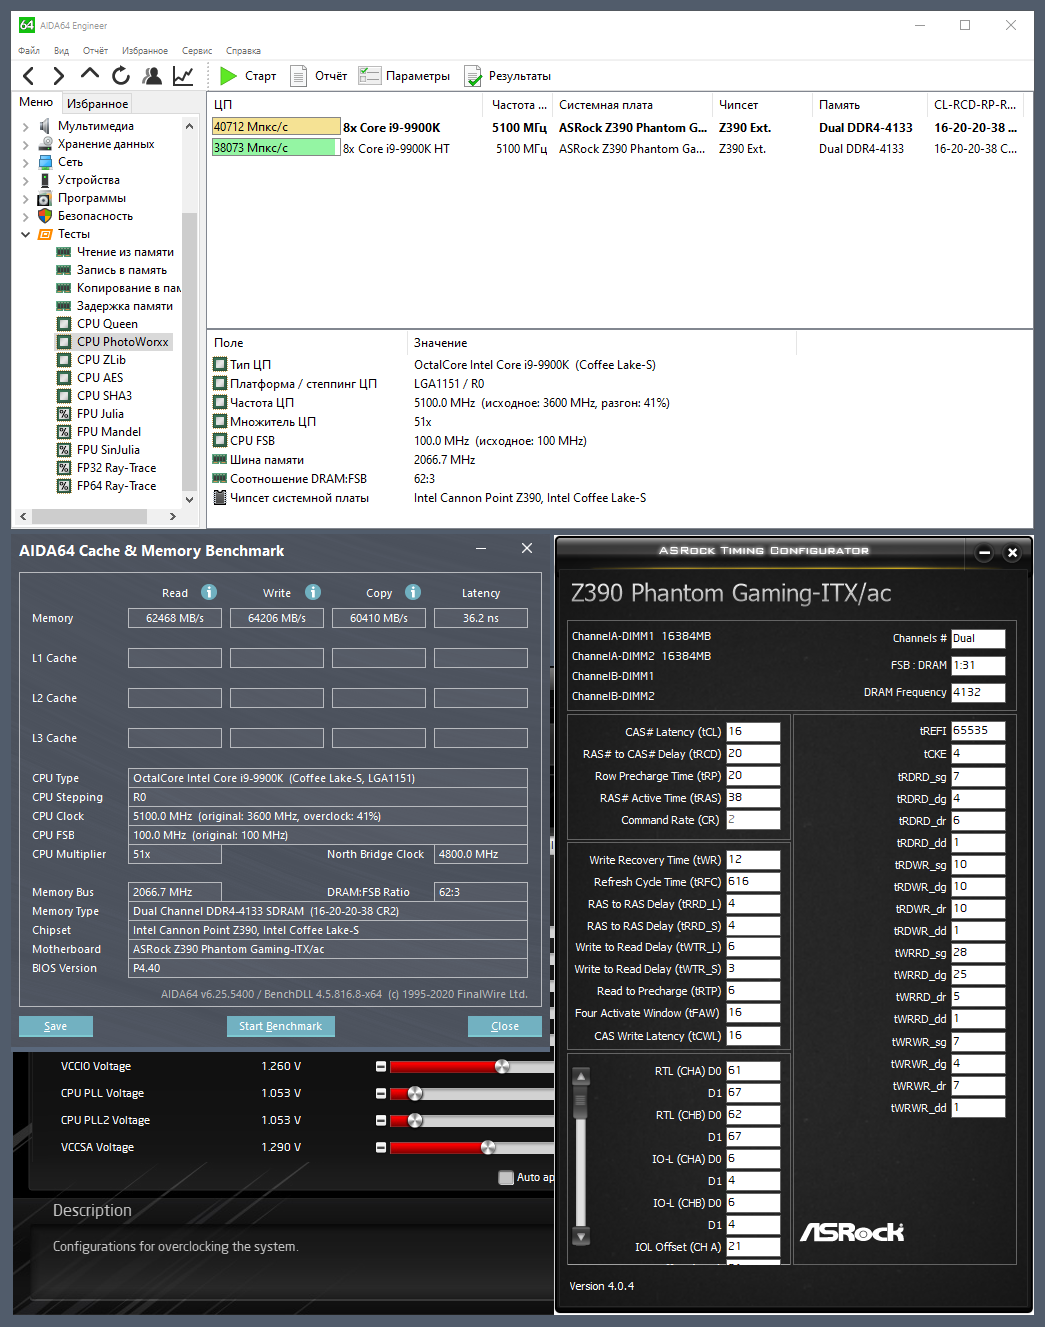This screenshot has height=1327, width=1045.
Task: Expand the Мультимедиа tree node
Action: click(x=25, y=126)
